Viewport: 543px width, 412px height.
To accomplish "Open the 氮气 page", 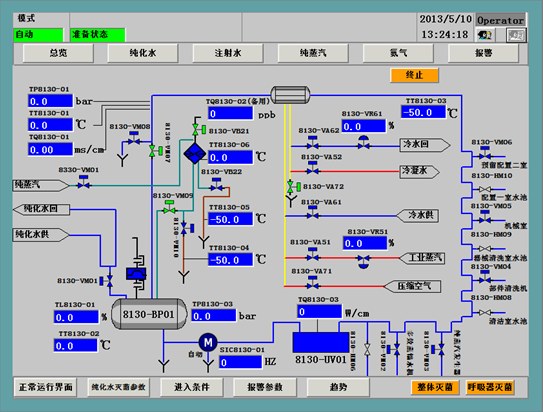I will [x=398, y=53].
